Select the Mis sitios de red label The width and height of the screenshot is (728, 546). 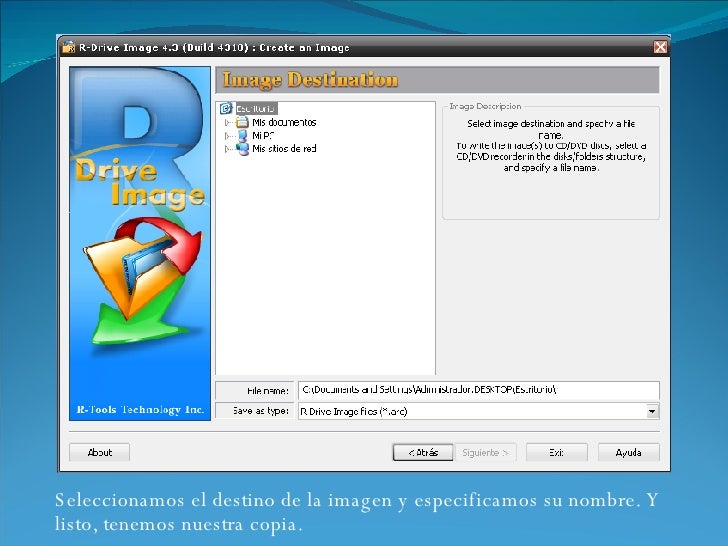coord(284,149)
